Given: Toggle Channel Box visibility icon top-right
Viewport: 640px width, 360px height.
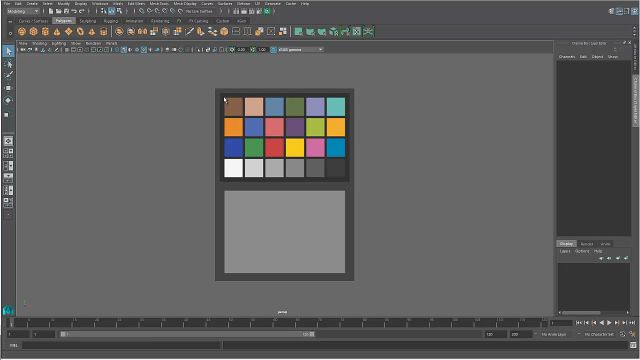Looking at the screenshot, I should point(635,11).
